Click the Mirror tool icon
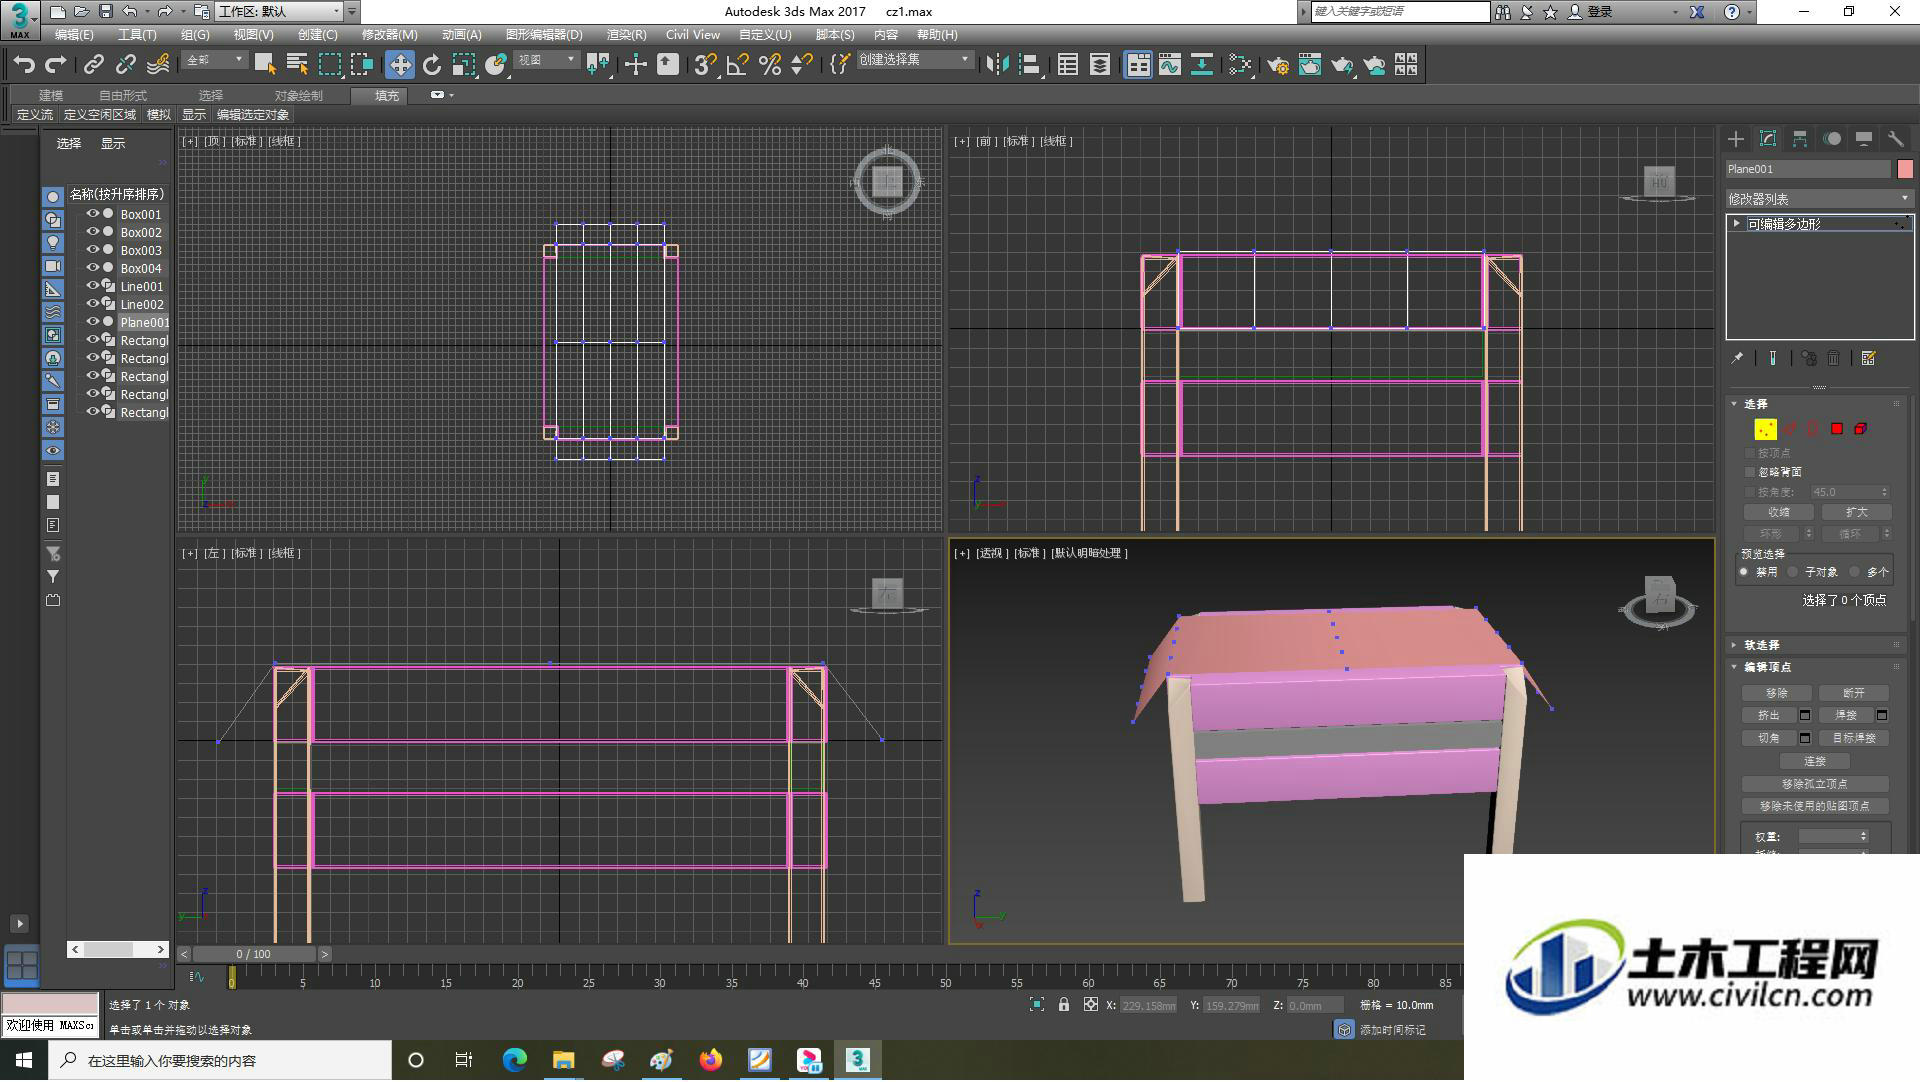Image resolution: width=1920 pixels, height=1082 pixels. click(x=997, y=65)
